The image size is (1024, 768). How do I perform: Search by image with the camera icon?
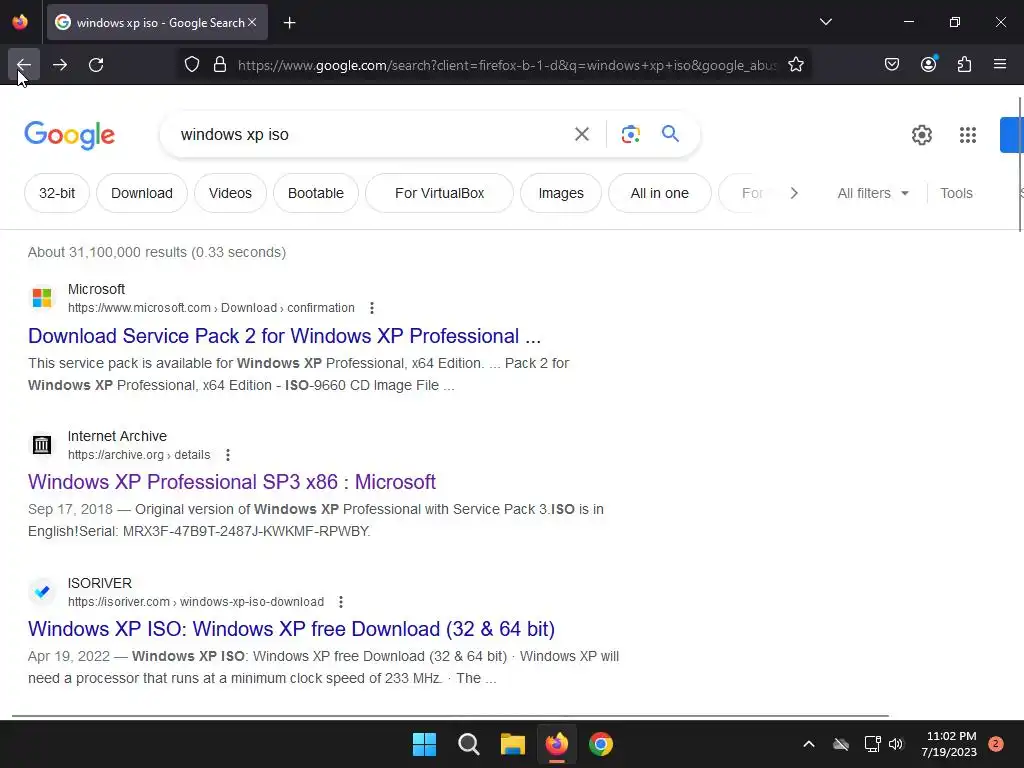point(631,135)
